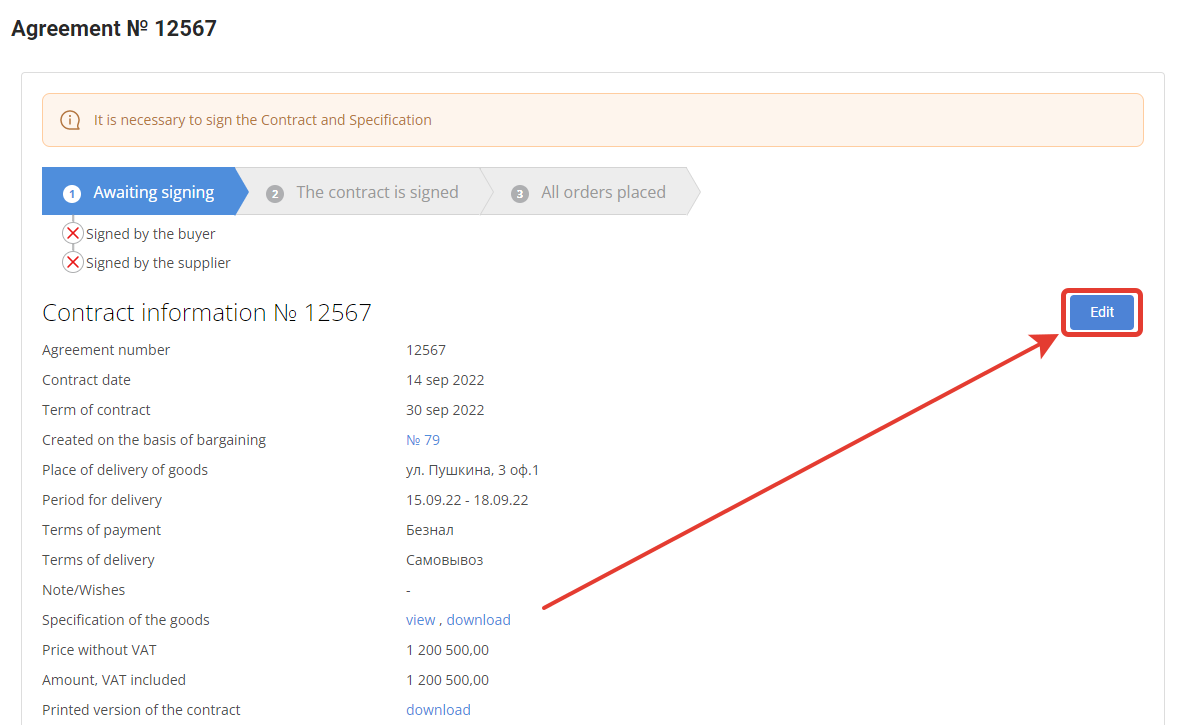The image size is (1182, 725).
Task: Click the Contract information № 12567 heading
Action: click(x=207, y=313)
